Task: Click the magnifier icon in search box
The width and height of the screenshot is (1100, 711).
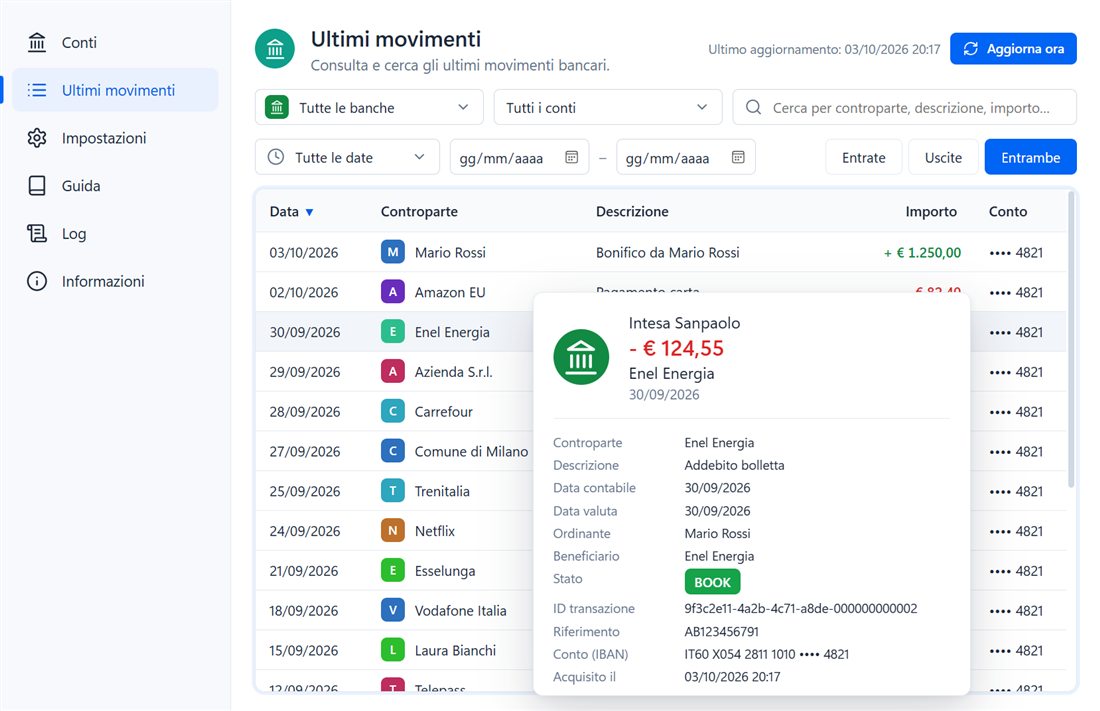Action: click(x=753, y=107)
